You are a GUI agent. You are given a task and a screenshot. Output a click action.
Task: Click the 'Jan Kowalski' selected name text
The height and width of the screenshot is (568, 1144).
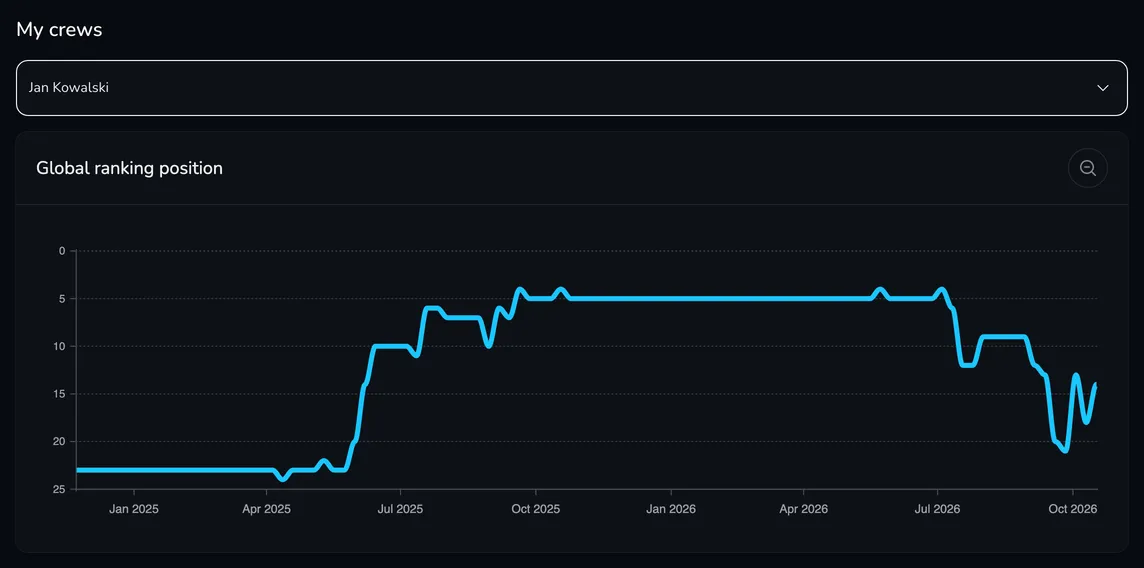coord(69,87)
